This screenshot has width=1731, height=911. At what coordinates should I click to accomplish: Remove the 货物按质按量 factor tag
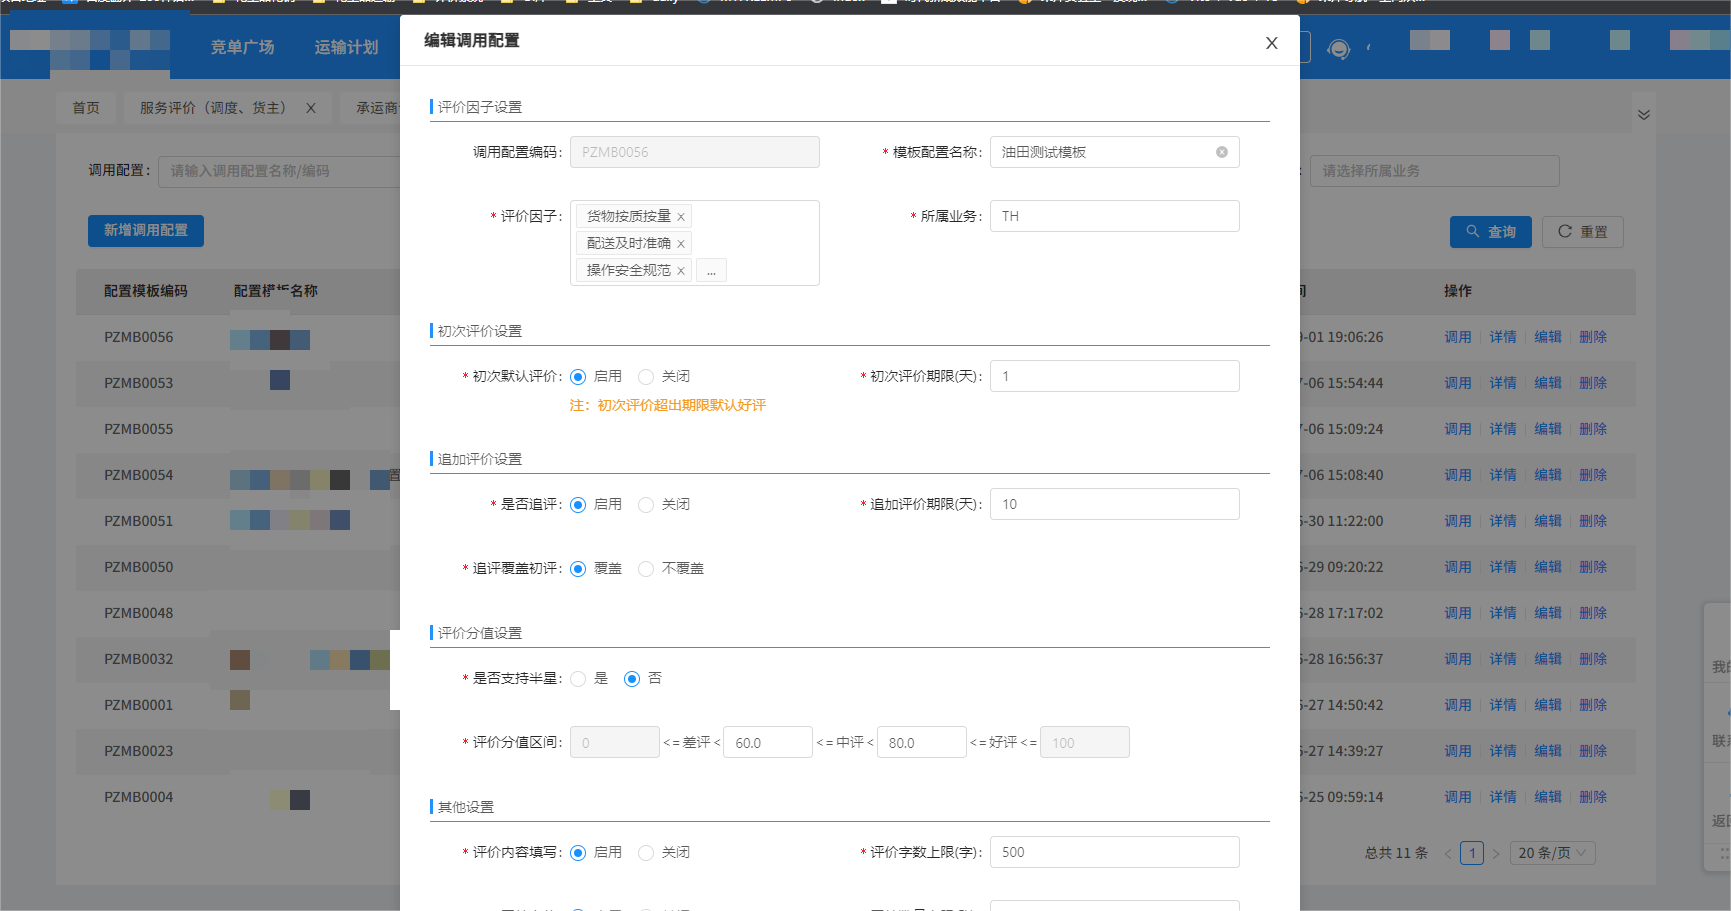(x=681, y=217)
